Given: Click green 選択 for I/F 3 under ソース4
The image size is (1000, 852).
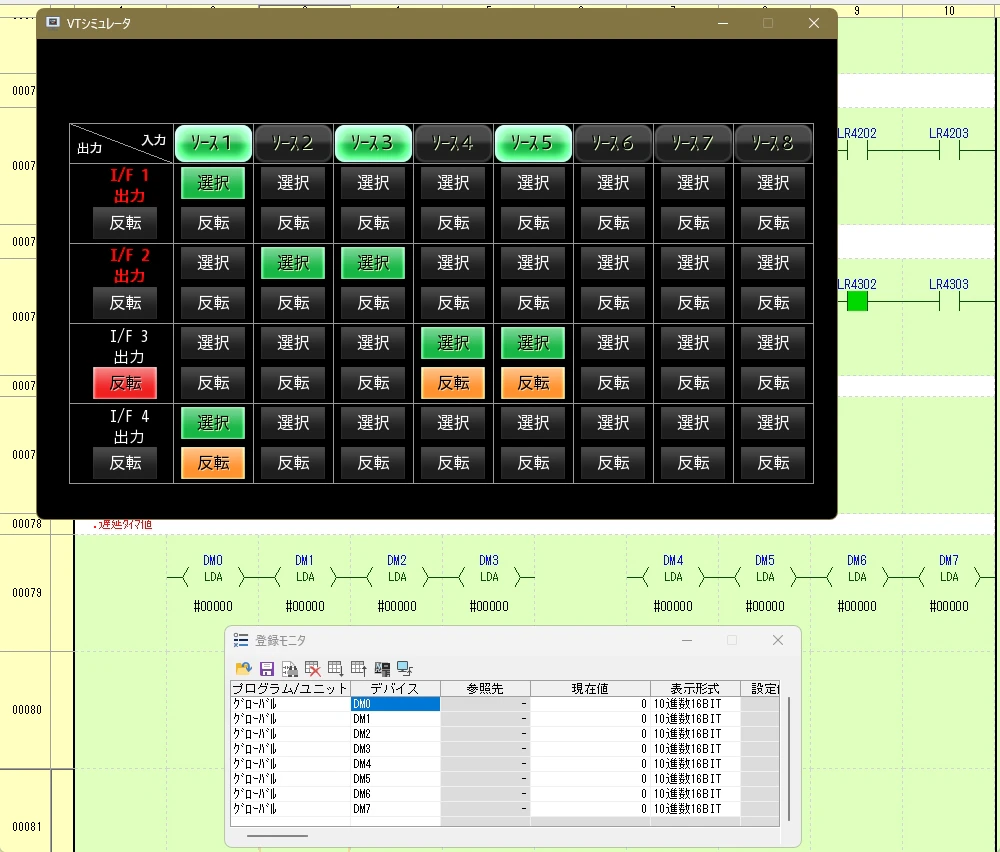Looking at the screenshot, I should 453,343.
